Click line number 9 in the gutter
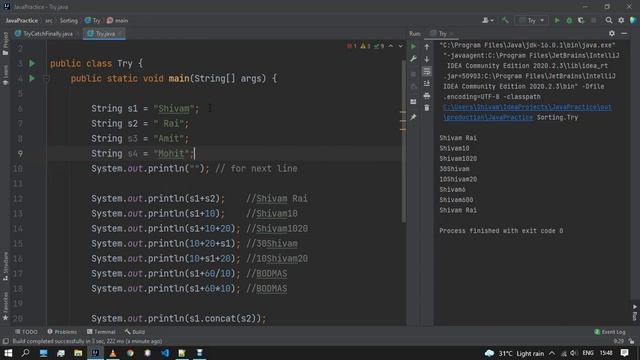 coord(20,153)
